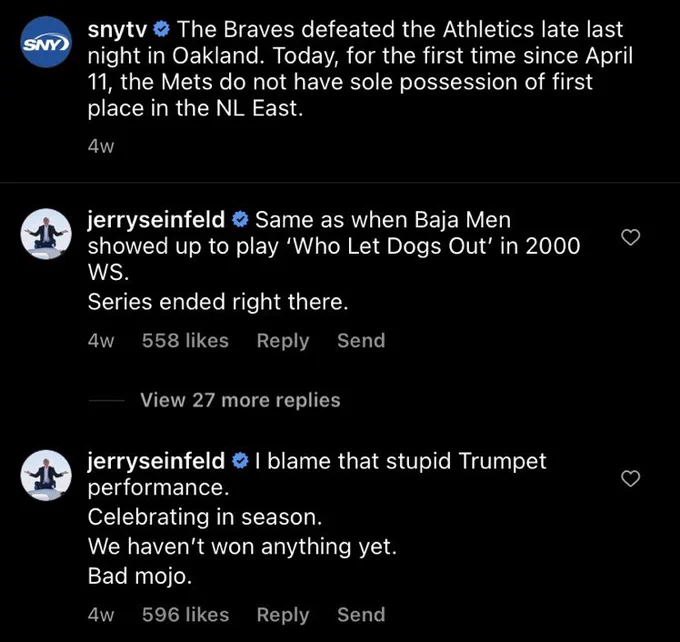Viewport: 680px width, 642px height.
Task: Open jerryseinfeld username on first comment
Action: tap(156, 220)
